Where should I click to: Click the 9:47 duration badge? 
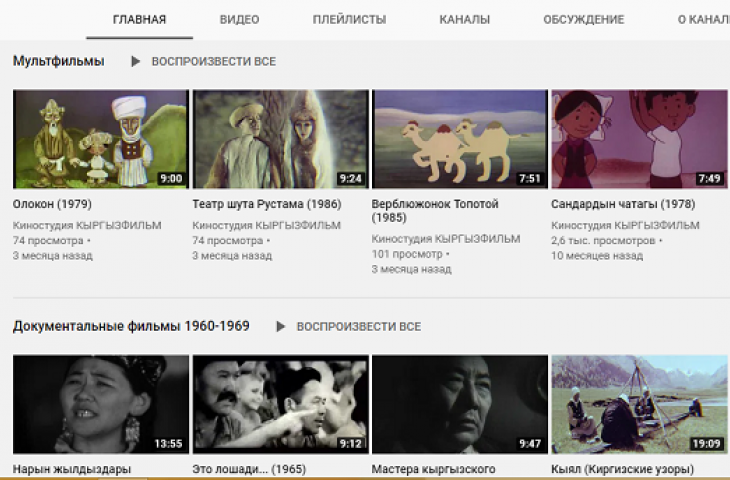click(530, 444)
